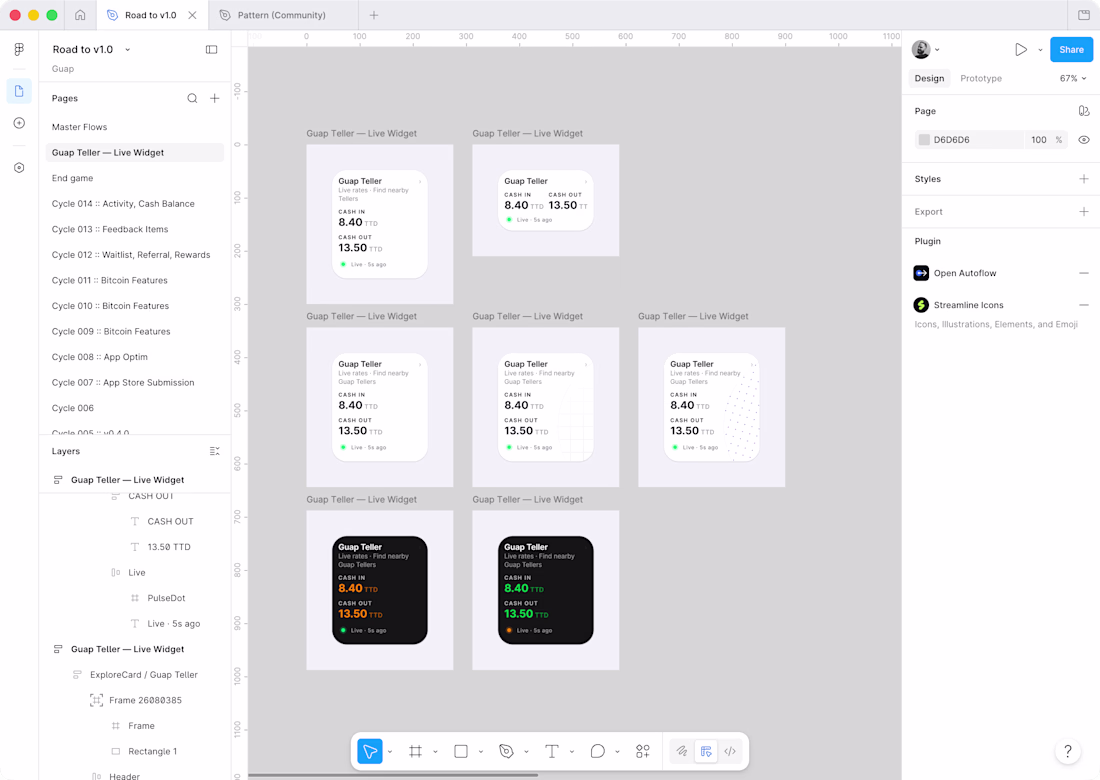Viewport: 1100px width, 780px height.
Task: Click the Present play icon
Action: pyautogui.click(x=1021, y=49)
